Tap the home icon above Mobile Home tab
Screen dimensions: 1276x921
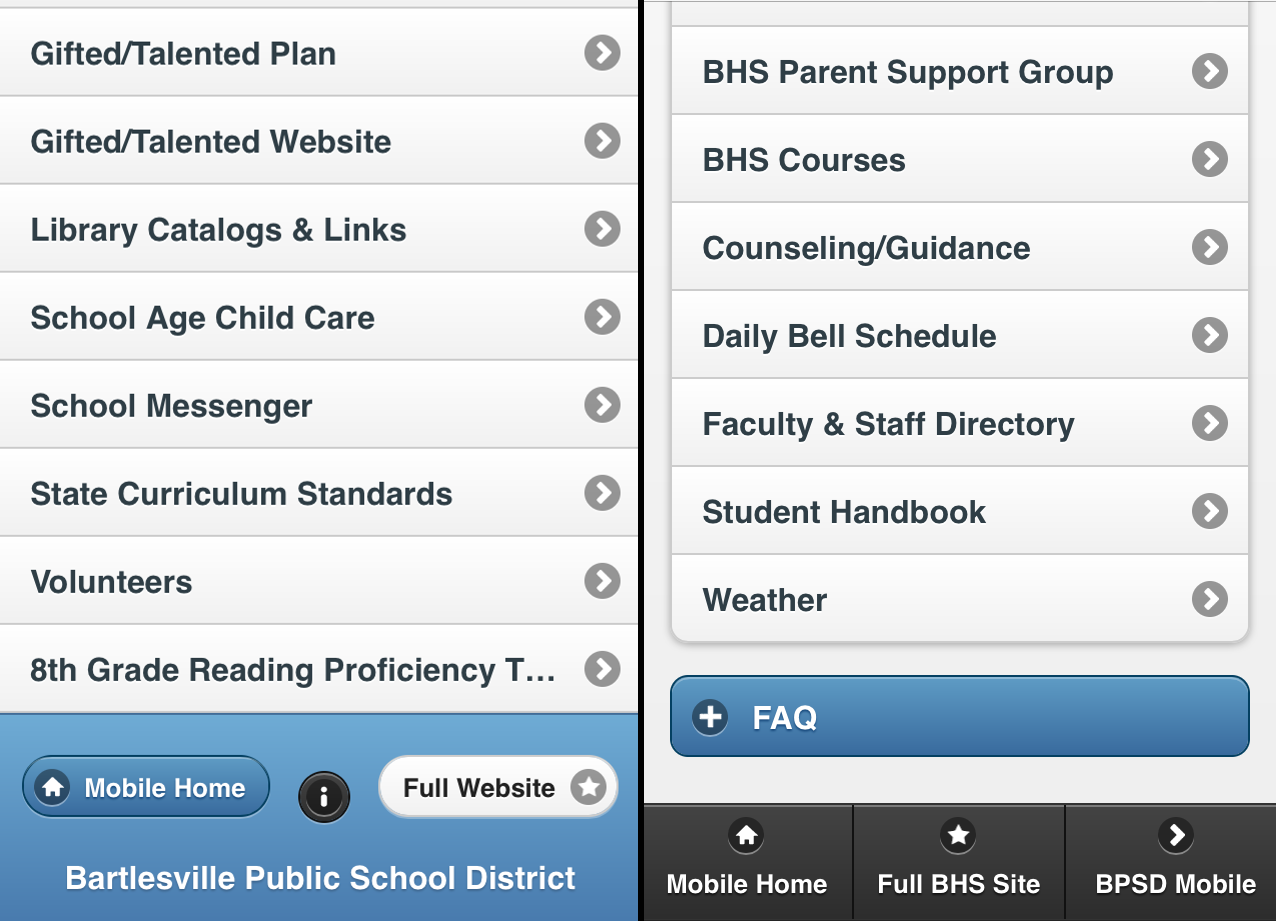(747, 835)
